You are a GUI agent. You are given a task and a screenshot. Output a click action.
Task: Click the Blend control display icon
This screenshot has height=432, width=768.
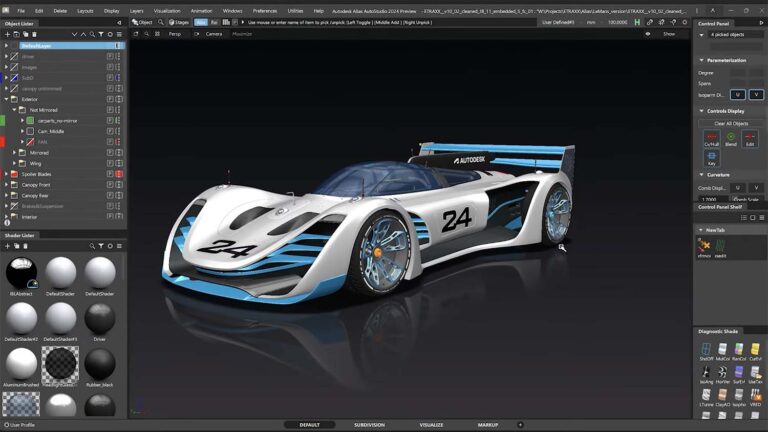tap(730, 138)
